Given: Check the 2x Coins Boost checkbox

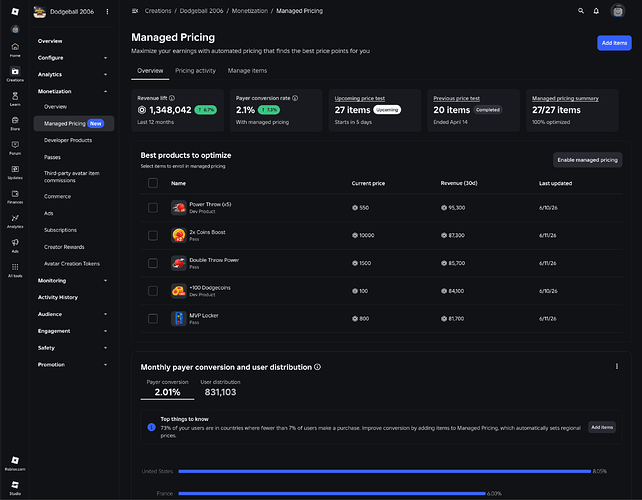Looking at the screenshot, I should coord(153,235).
